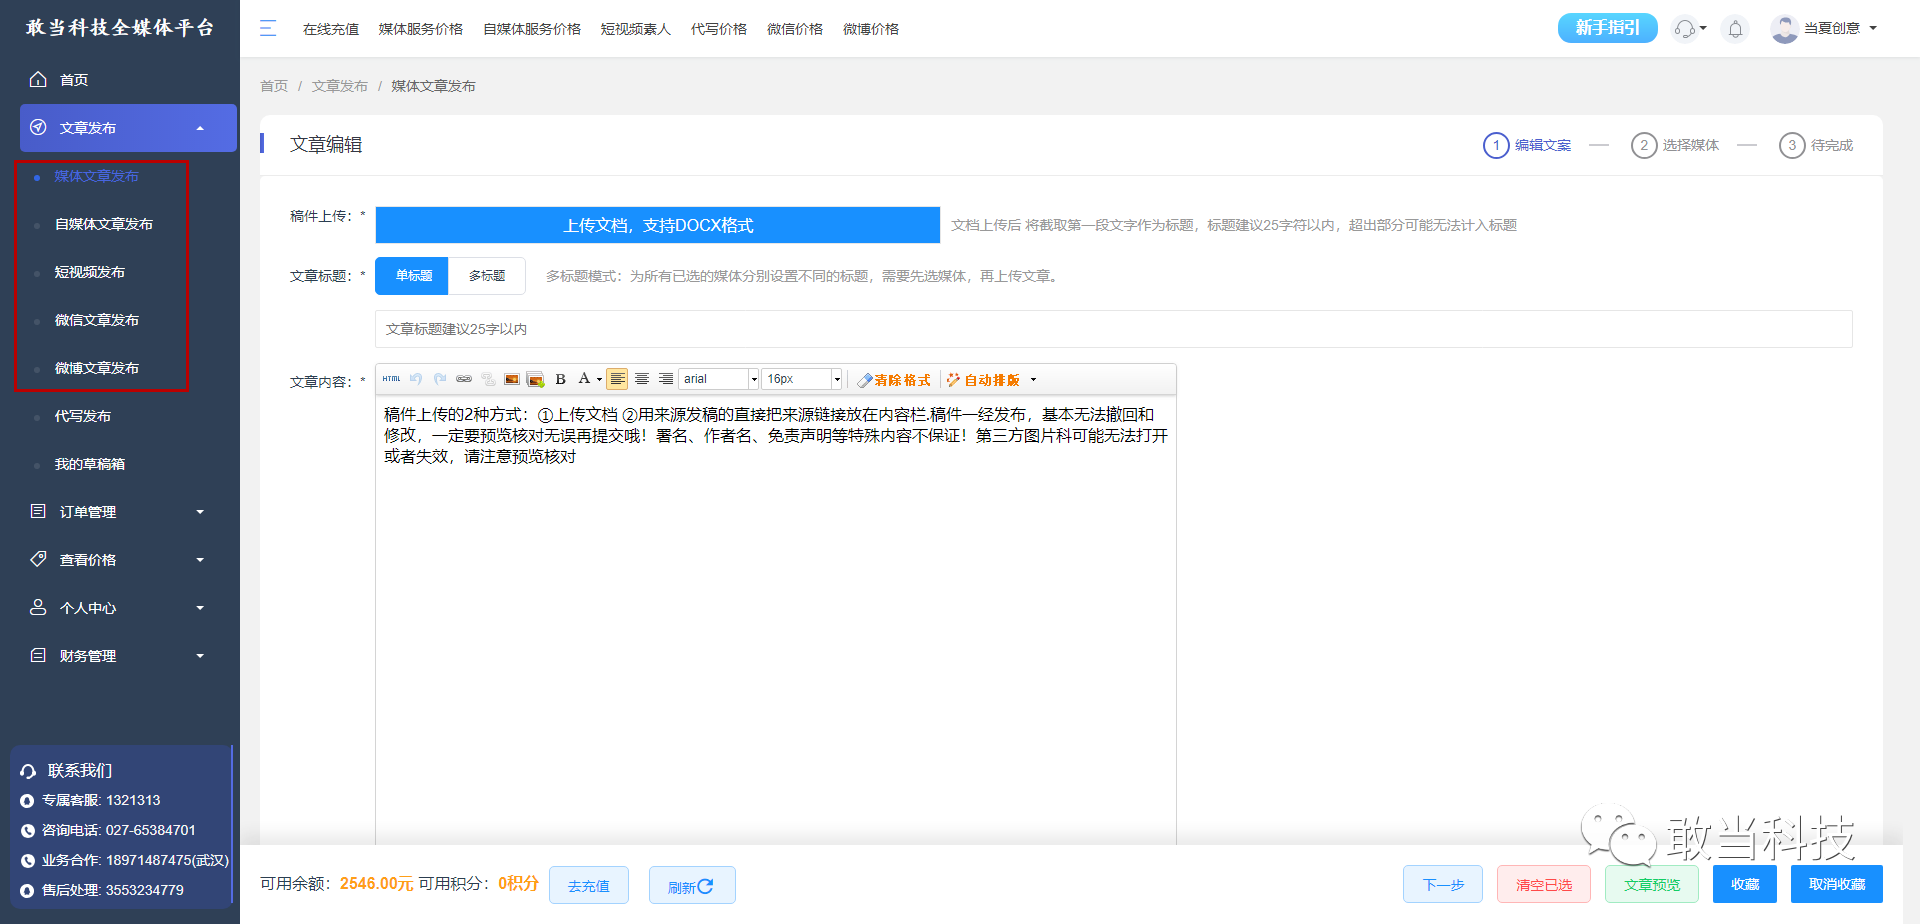
Task: Click 下一步 next step button
Action: pos(1443,885)
